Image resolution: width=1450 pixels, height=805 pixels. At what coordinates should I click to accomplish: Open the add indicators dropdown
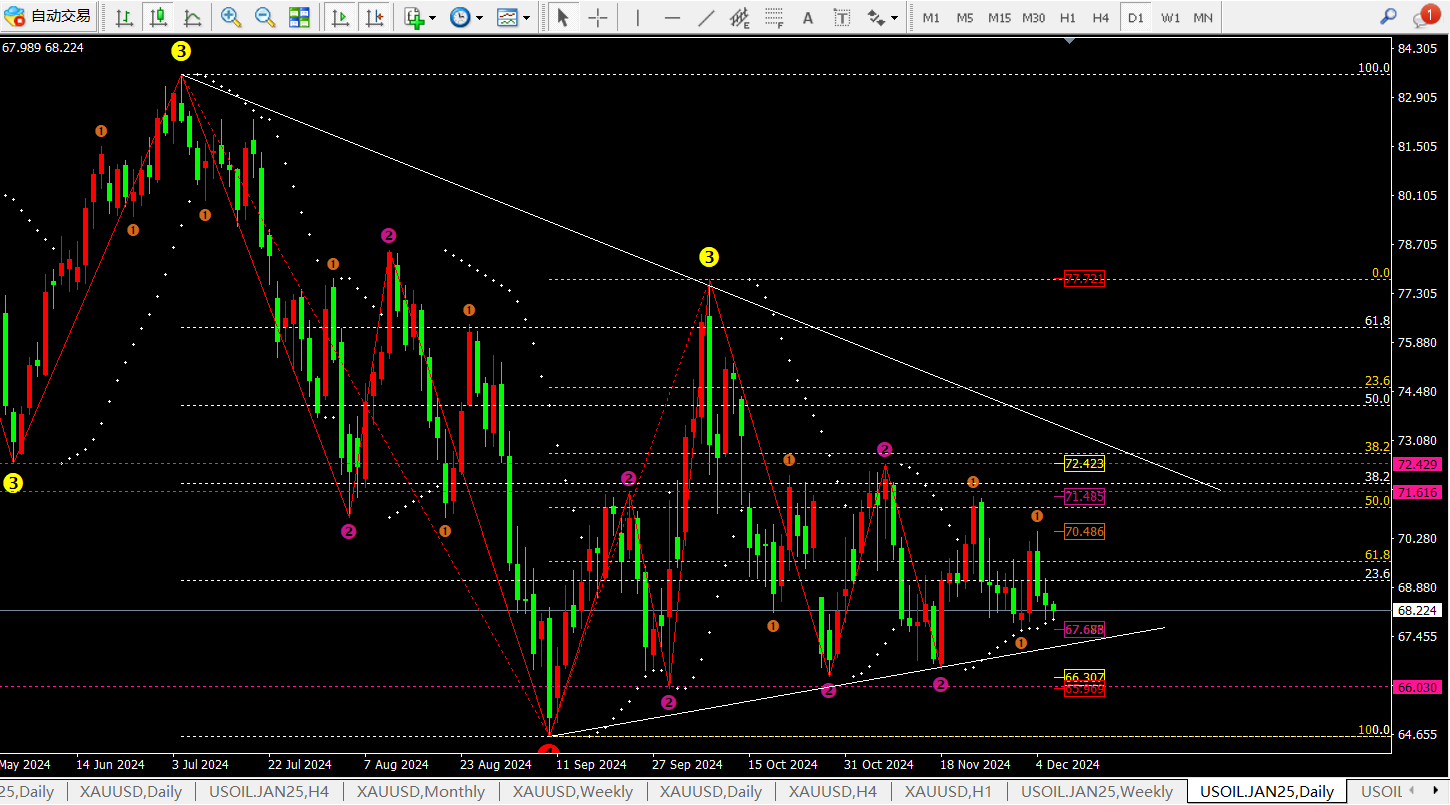419,17
